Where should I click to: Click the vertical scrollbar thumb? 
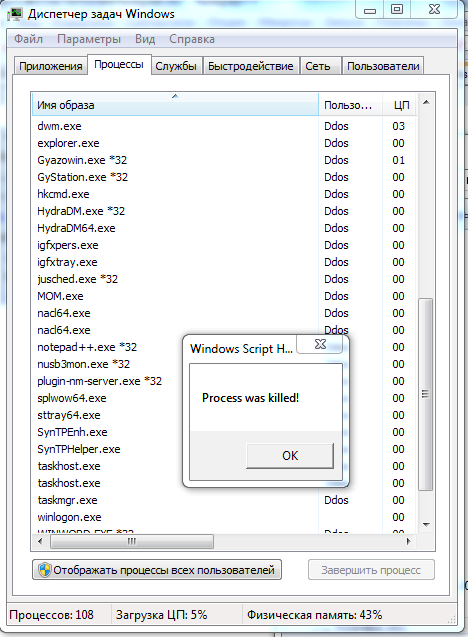(425, 394)
